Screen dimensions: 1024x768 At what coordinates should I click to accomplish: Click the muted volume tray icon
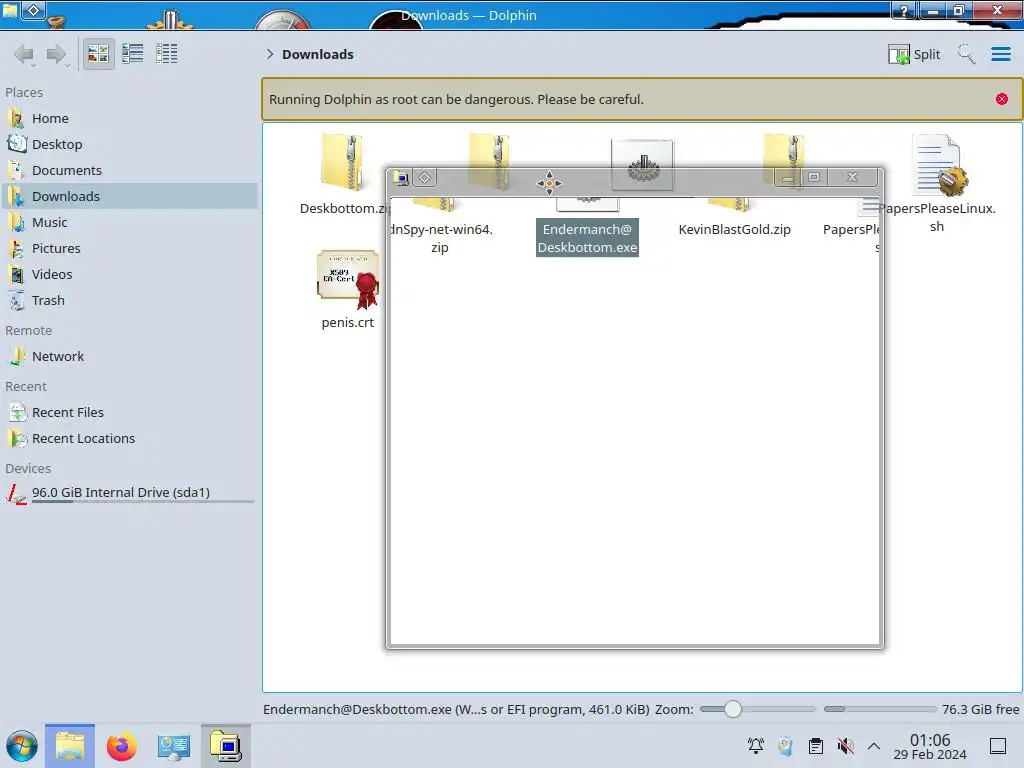click(x=846, y=746)
